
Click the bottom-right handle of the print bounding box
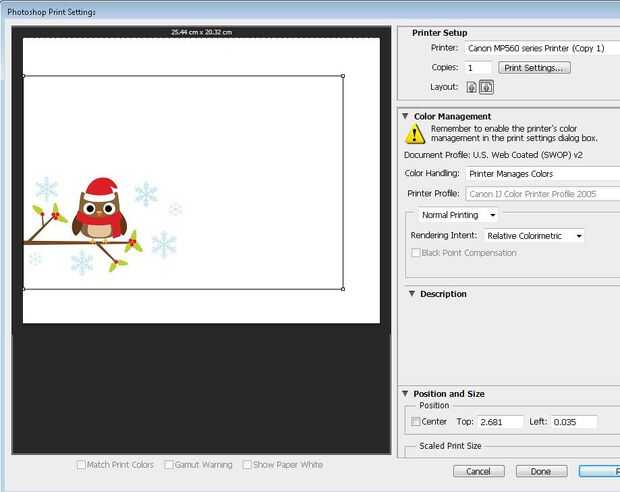343,289
